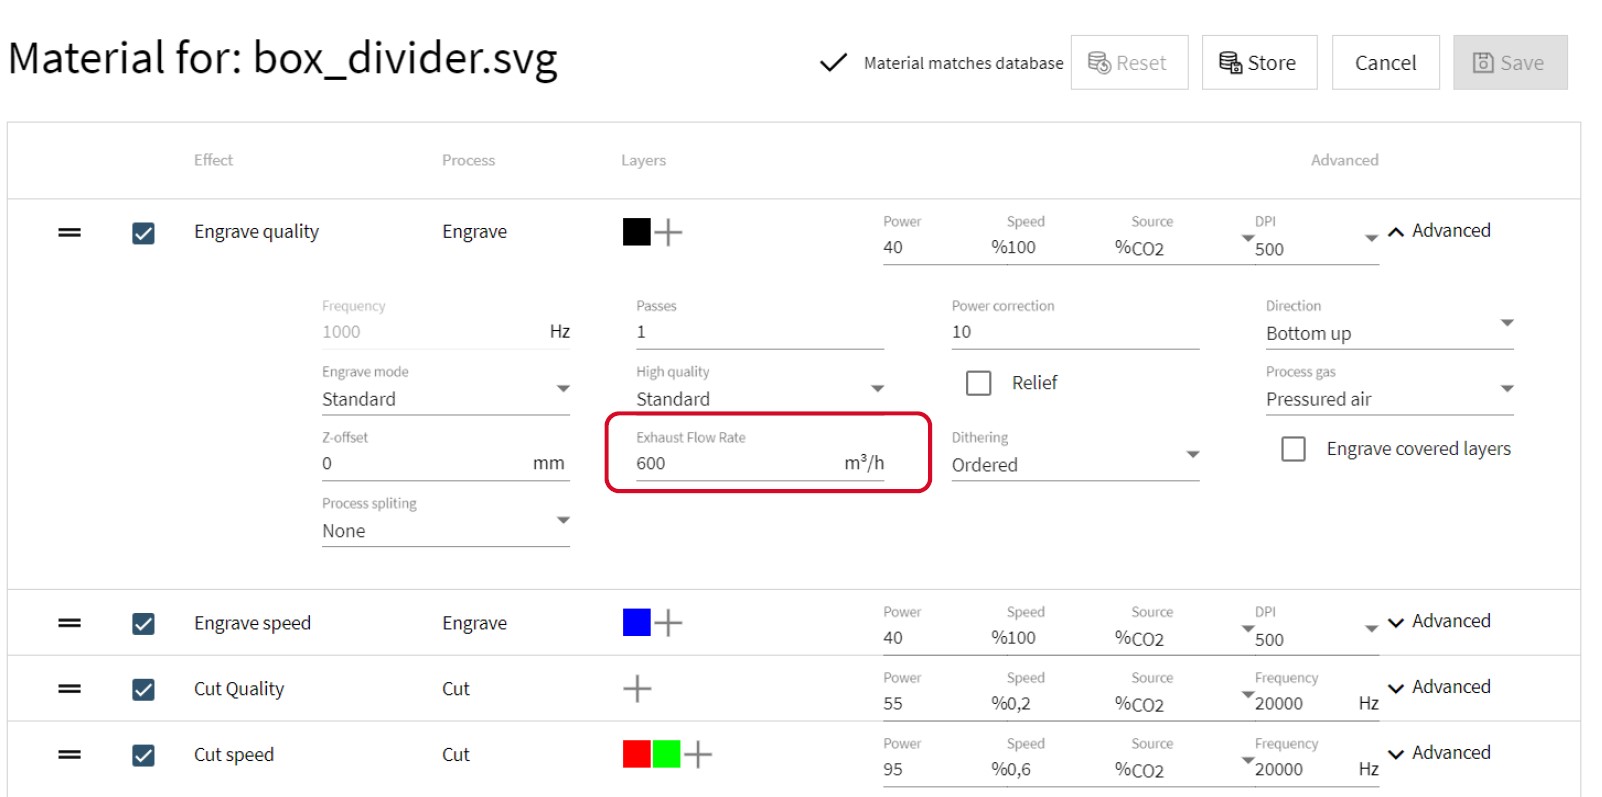Expand Advanced settings for Cut Quality
The width and height of the screenshot is (1602, 797).
coord(1439,687)
